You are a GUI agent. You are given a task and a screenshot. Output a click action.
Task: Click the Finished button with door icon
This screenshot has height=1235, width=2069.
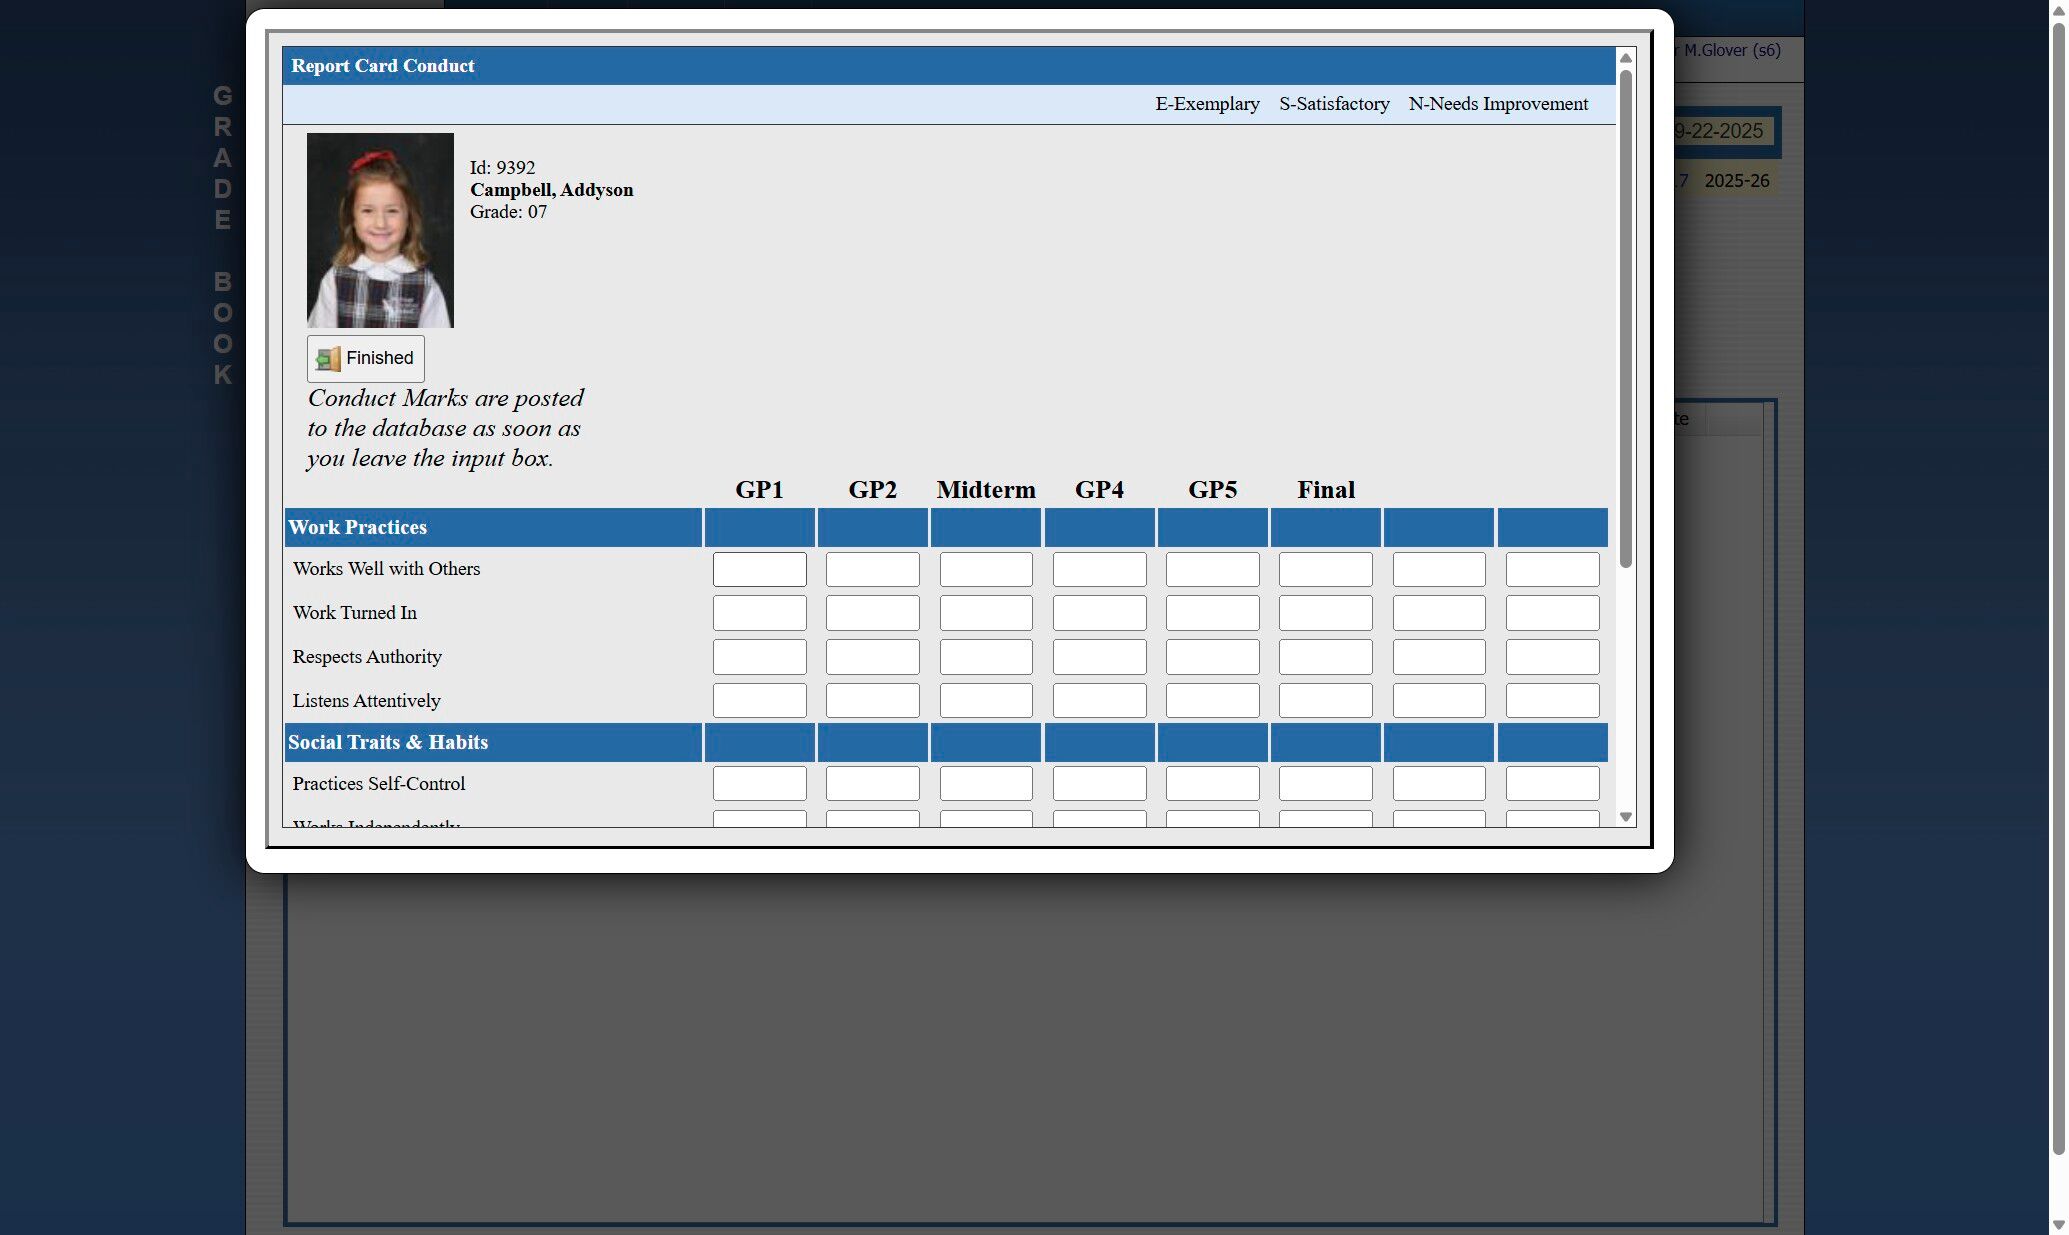(x=366, y=358)
